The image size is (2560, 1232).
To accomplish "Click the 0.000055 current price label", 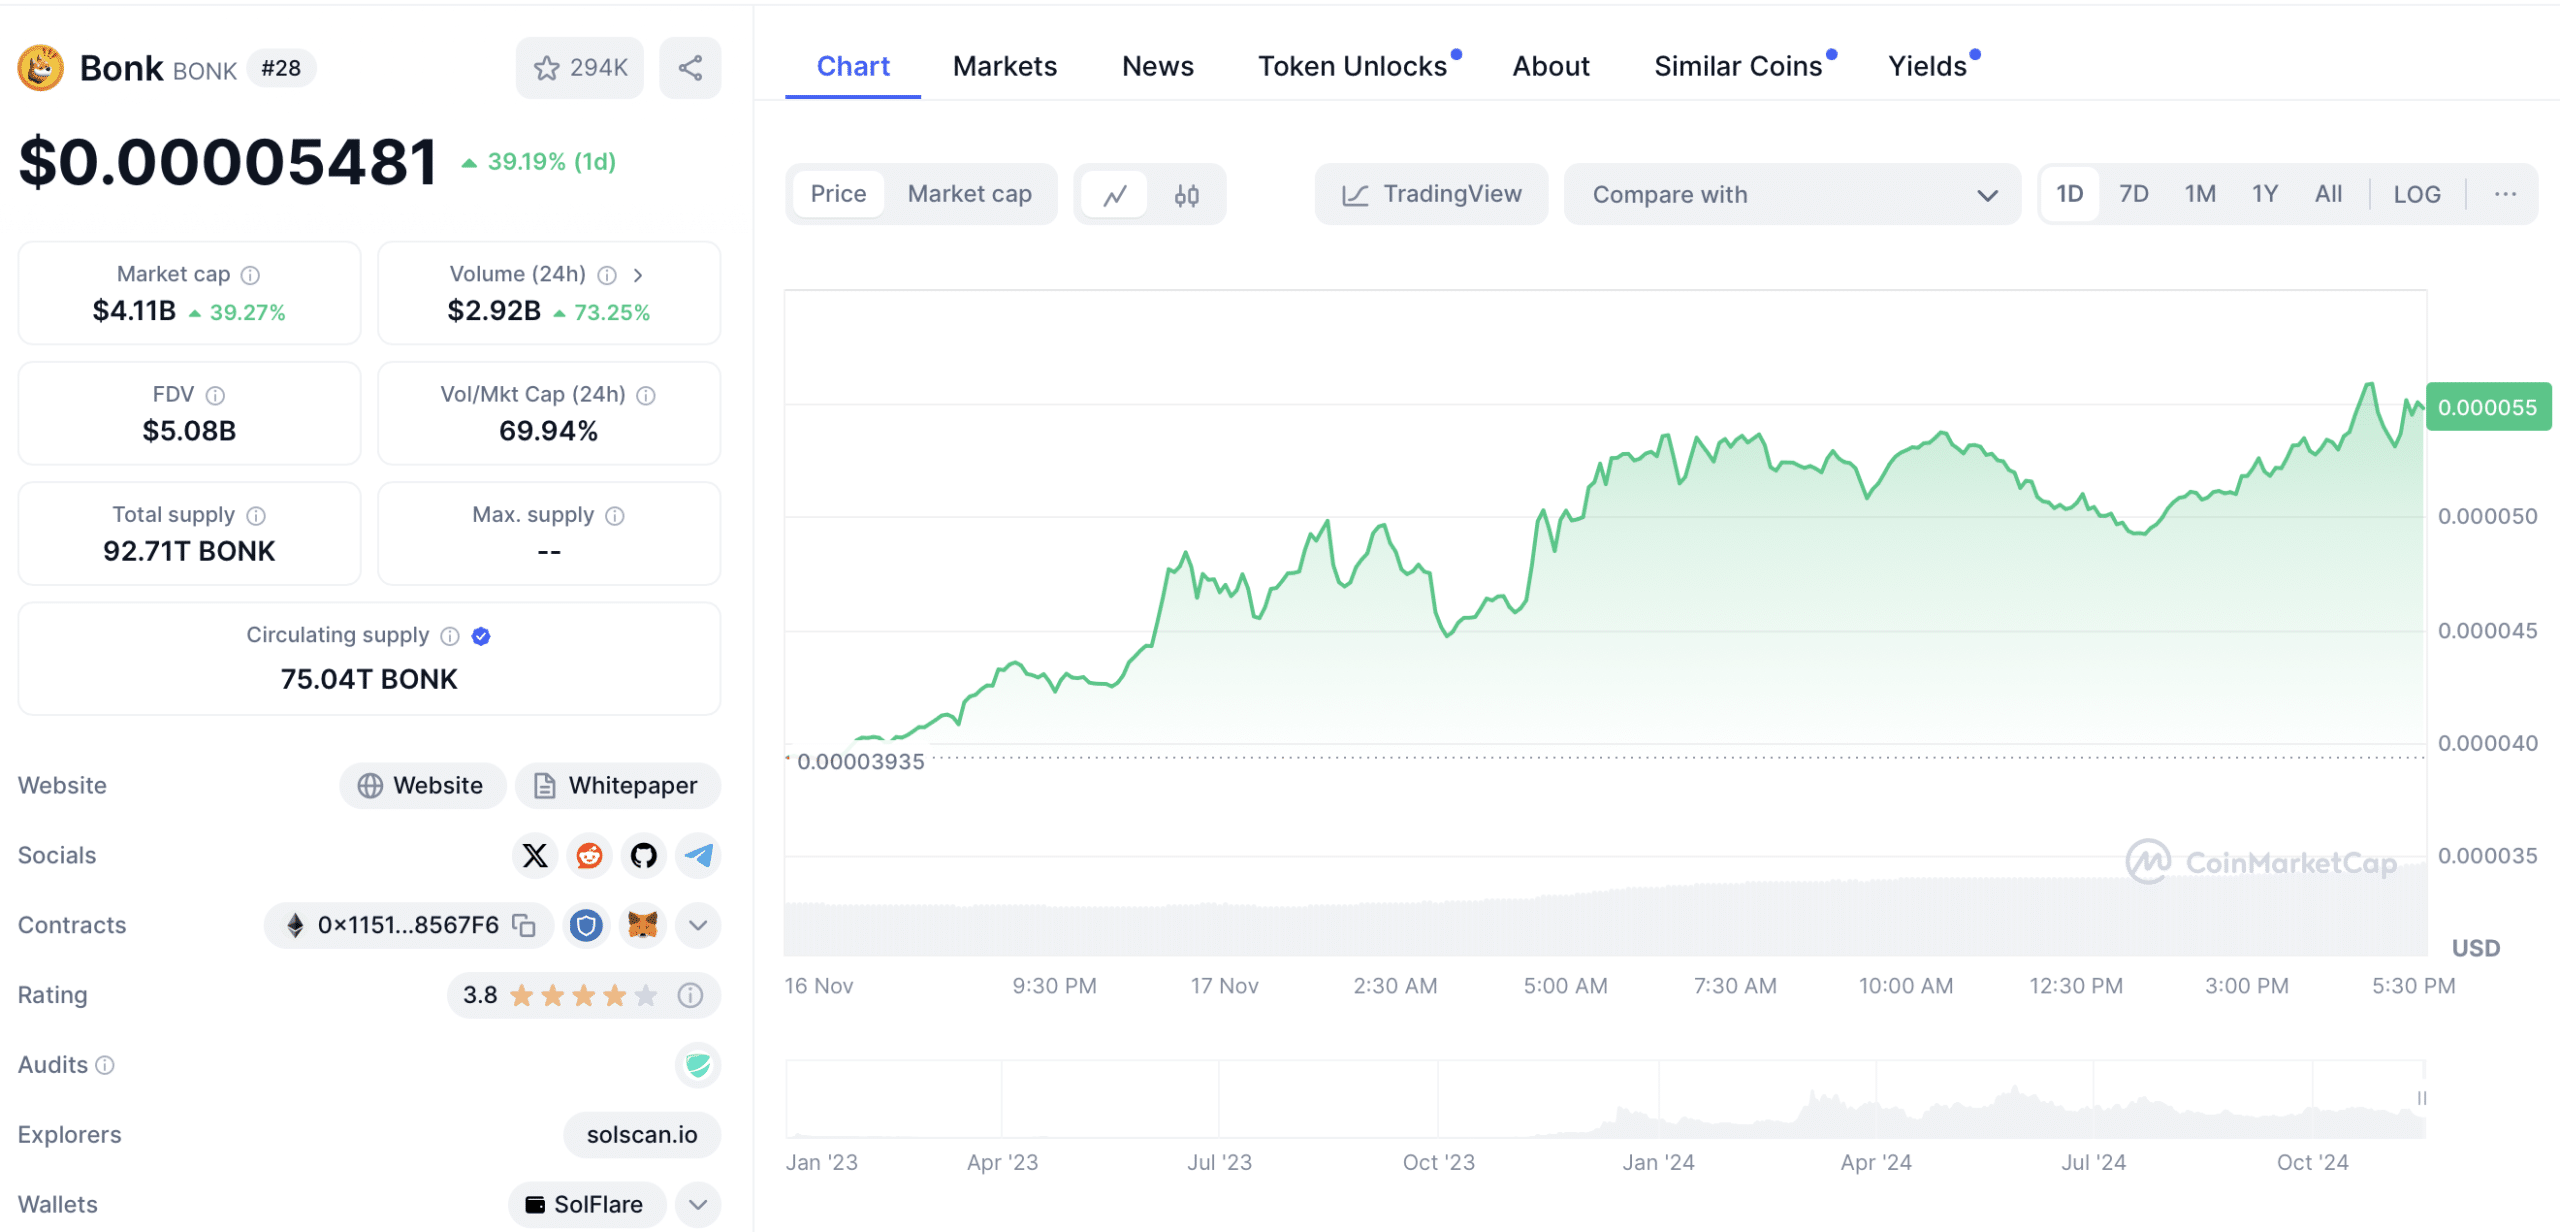I will coord(2488,407).
